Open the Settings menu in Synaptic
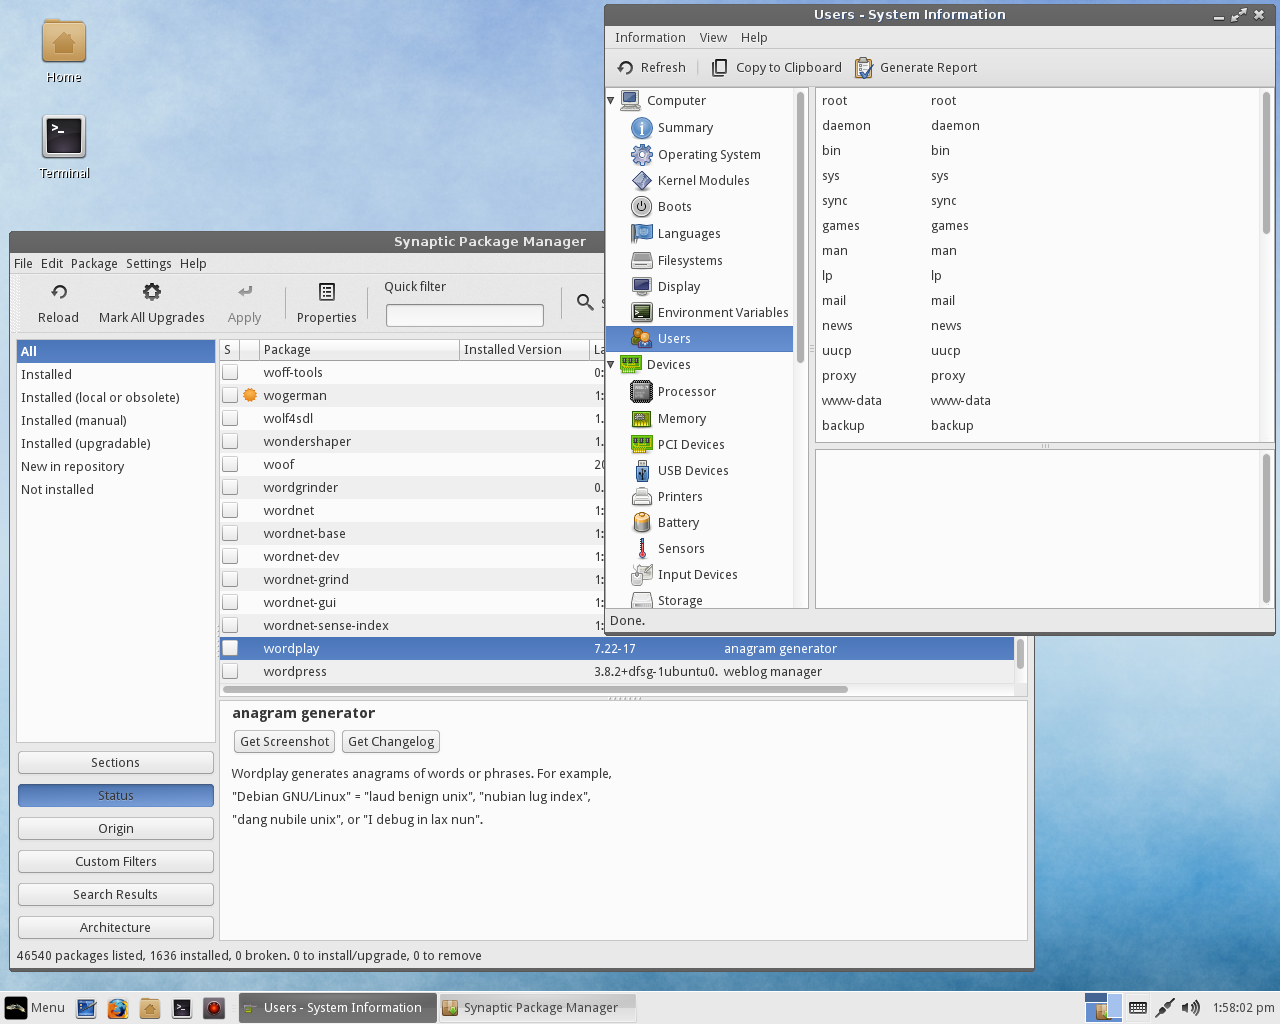The width and height of the screenshot is (1280, 1024). pos(149,264)
